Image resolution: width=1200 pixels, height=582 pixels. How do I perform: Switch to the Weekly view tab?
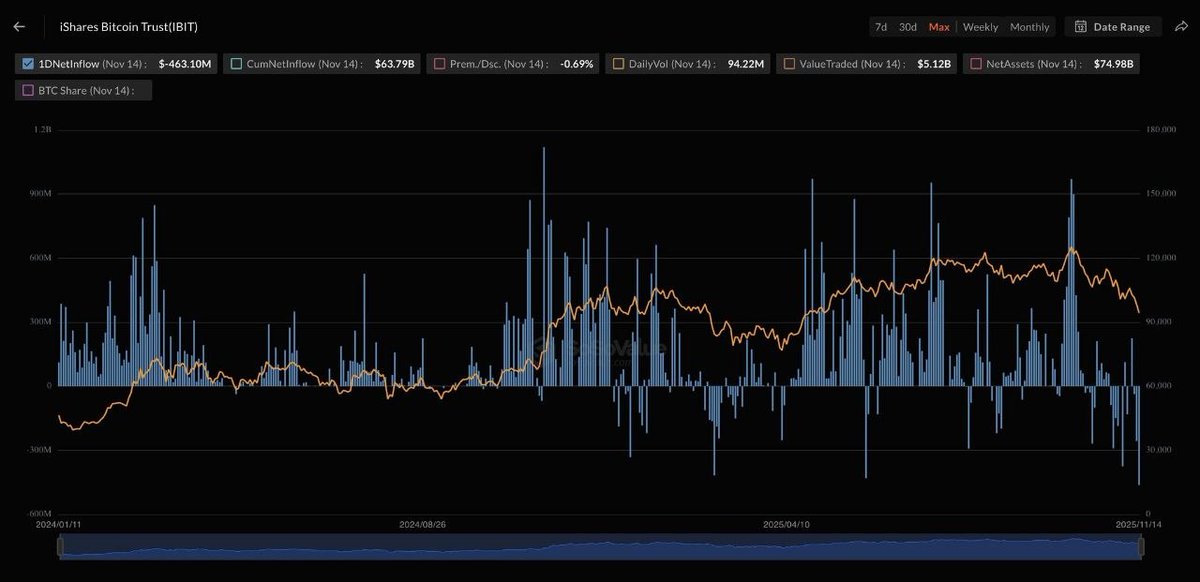tap(979, 26)
